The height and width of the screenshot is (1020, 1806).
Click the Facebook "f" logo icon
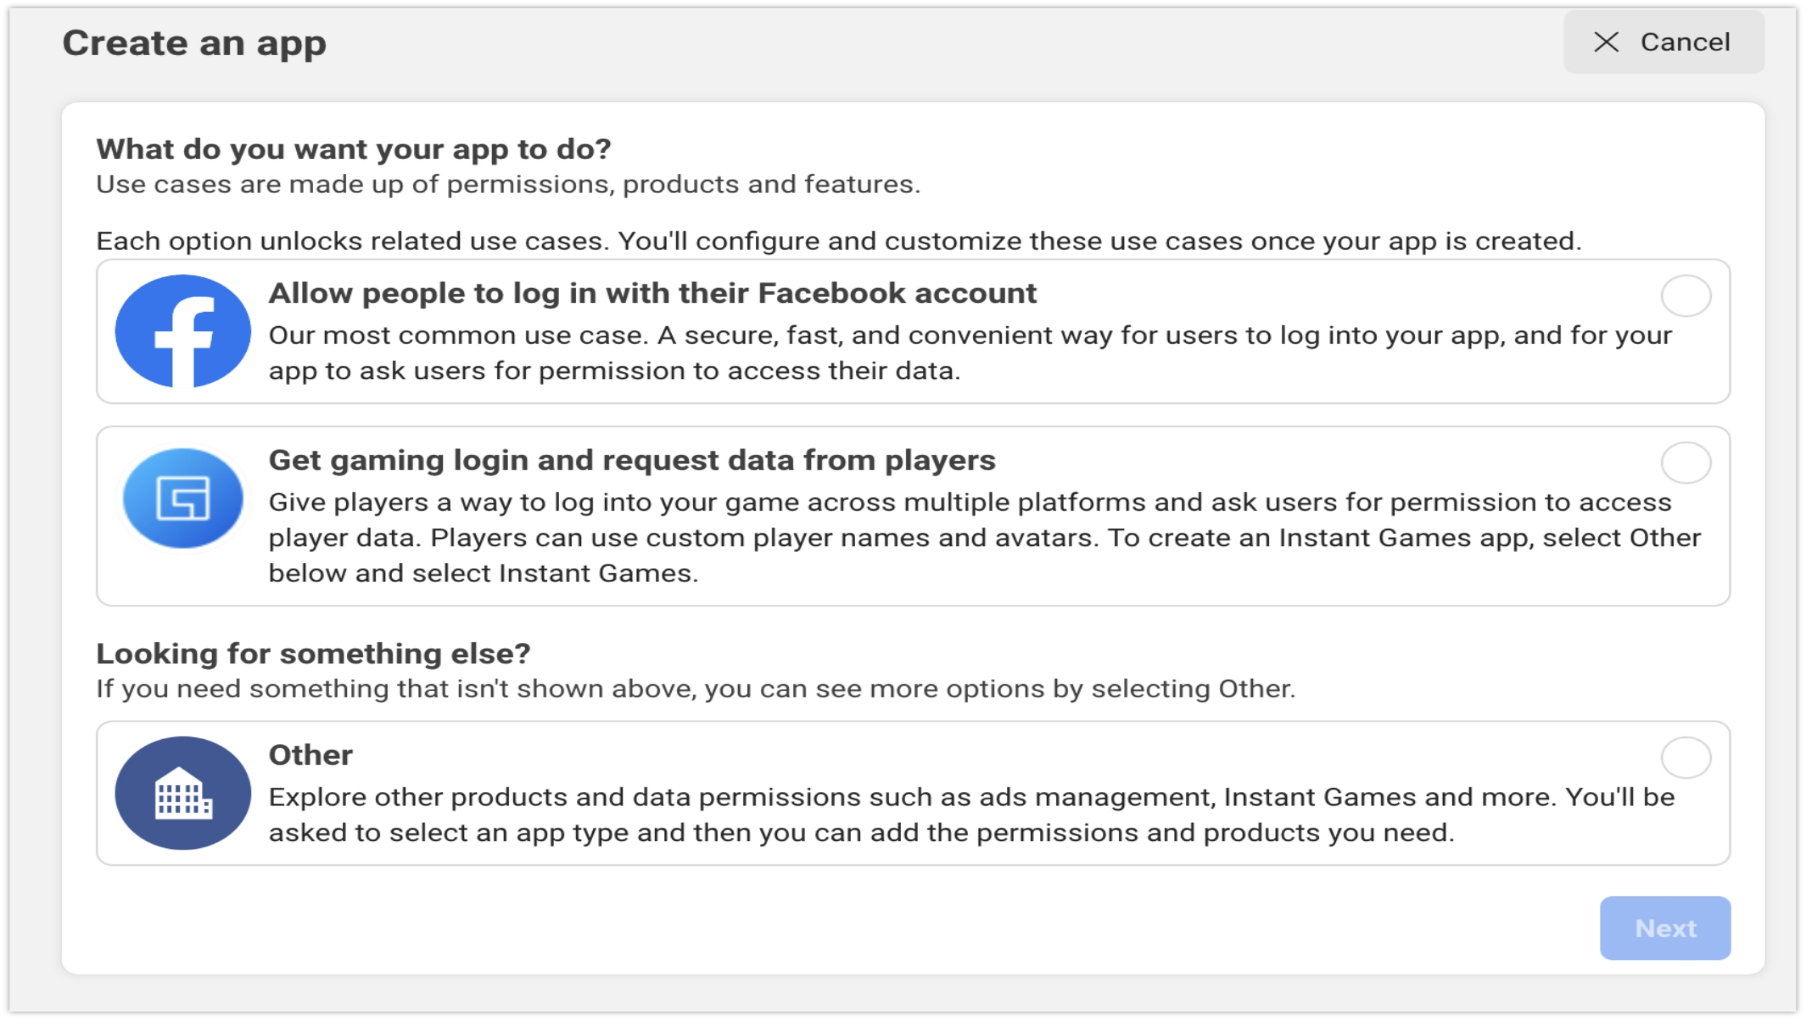pyautogui.click(x=182, y=330)
